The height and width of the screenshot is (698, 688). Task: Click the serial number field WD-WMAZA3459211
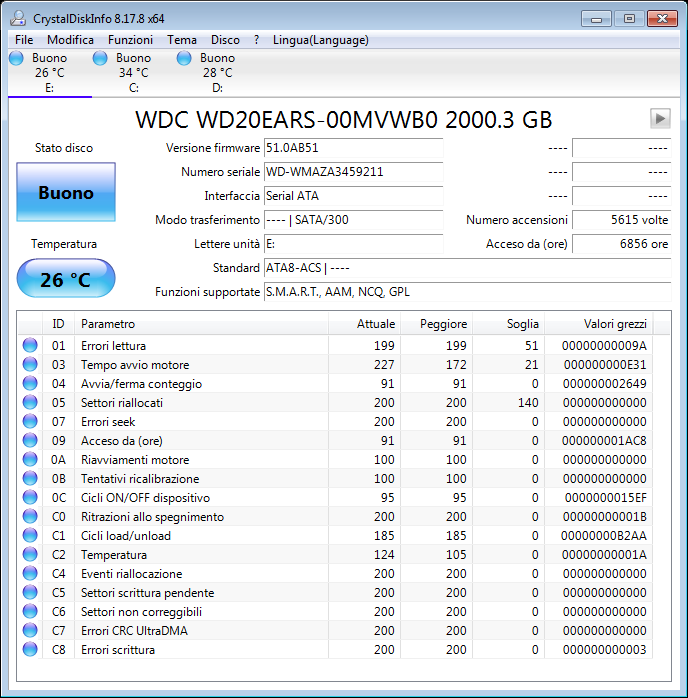[x=353, y=172]
